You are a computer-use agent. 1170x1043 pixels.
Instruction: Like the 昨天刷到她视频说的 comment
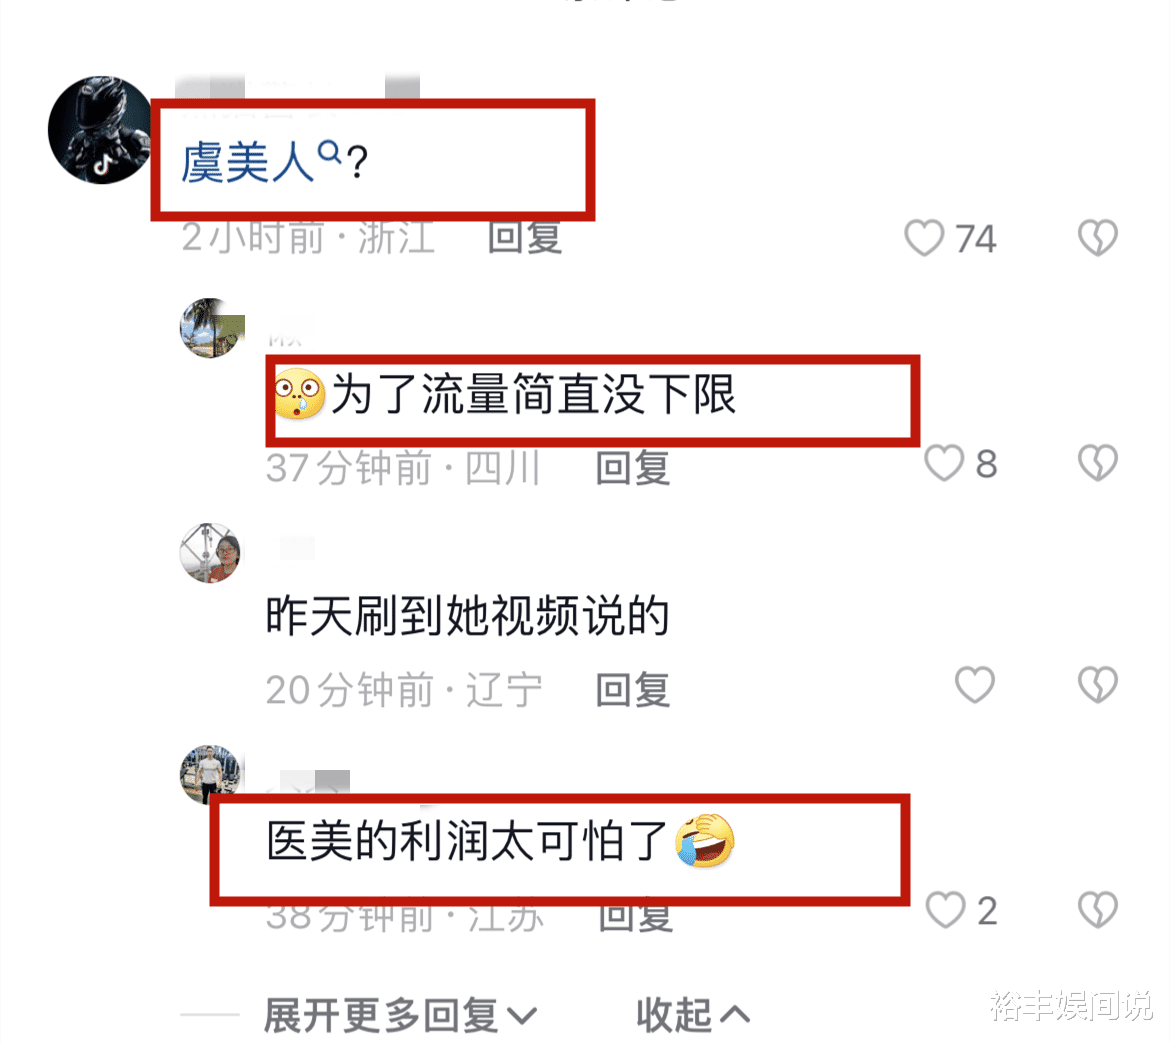(975, 685)
